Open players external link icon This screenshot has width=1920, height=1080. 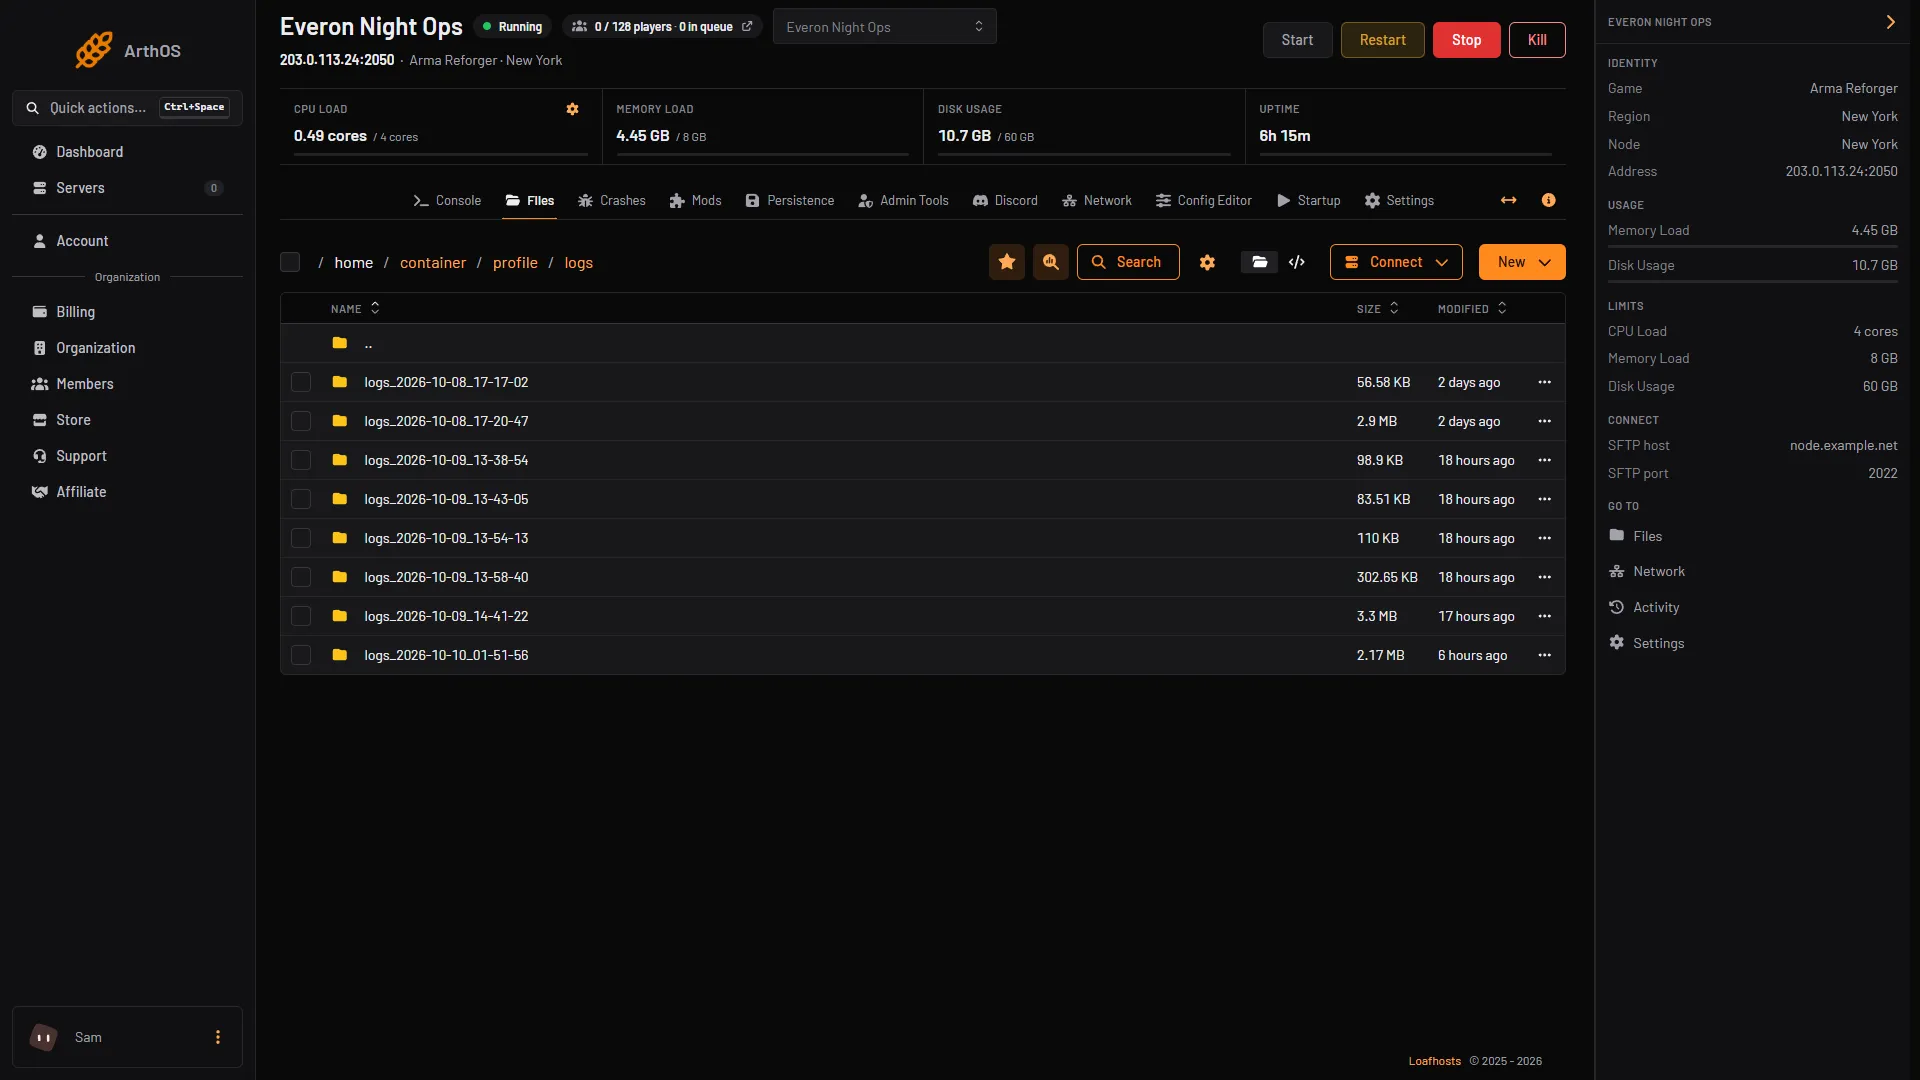[746, 27]
